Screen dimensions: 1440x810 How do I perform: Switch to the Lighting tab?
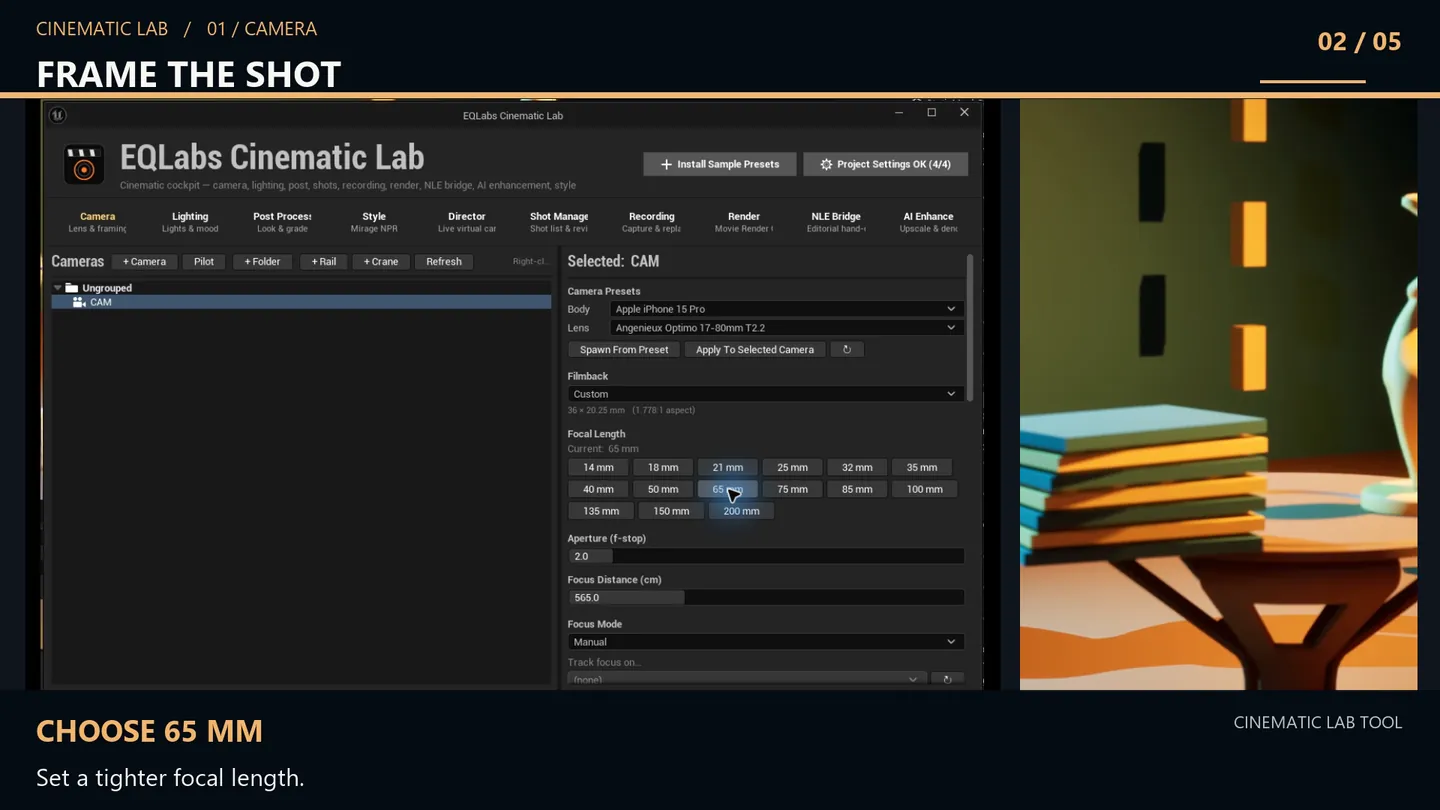pyautogui.click(x=190, y=222)
